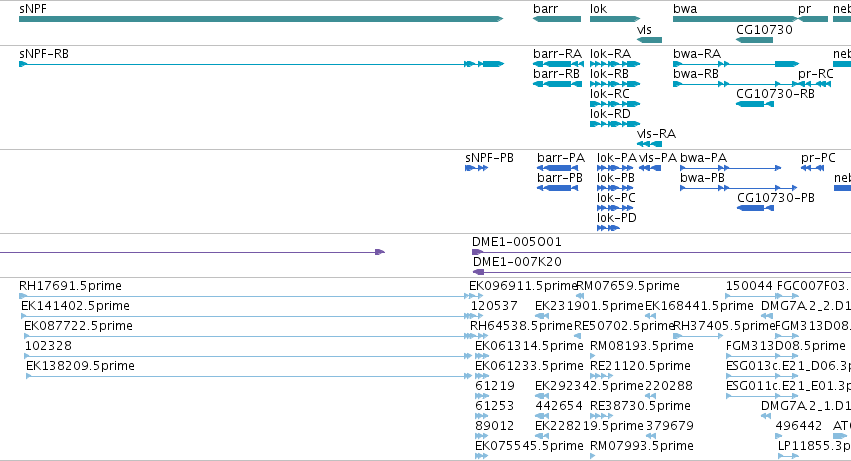Select transcript lok-RC
The image size is (851, 461).
pos(615,104)
